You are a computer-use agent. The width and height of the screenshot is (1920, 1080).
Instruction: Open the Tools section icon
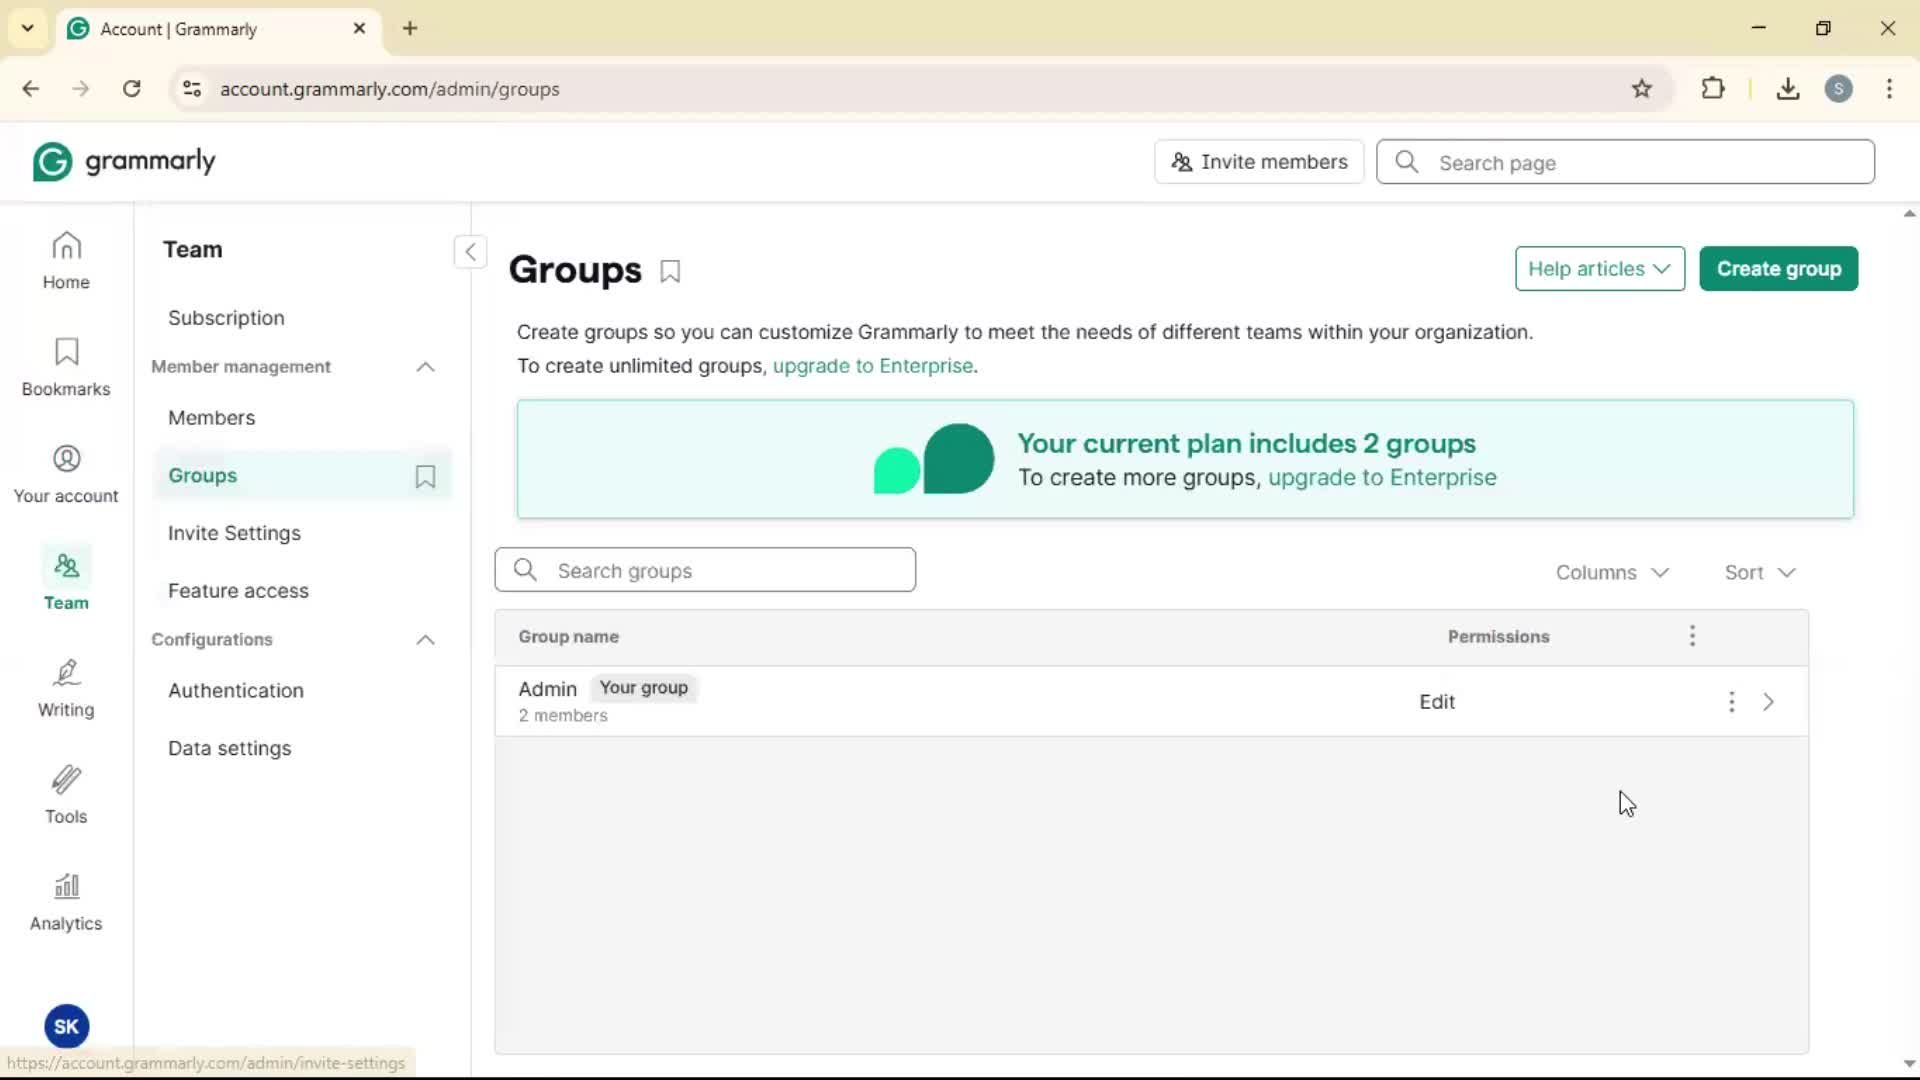click(66, 795)
